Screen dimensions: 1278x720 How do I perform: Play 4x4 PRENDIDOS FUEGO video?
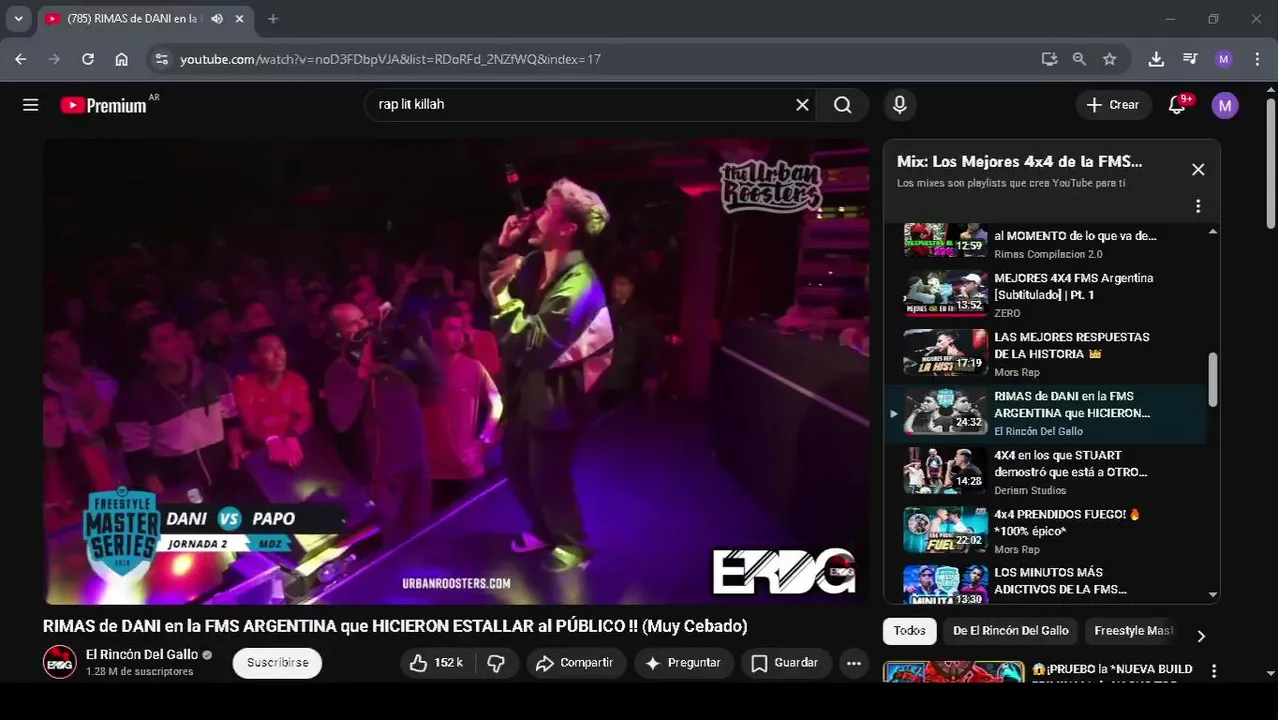pos(1045,531)
